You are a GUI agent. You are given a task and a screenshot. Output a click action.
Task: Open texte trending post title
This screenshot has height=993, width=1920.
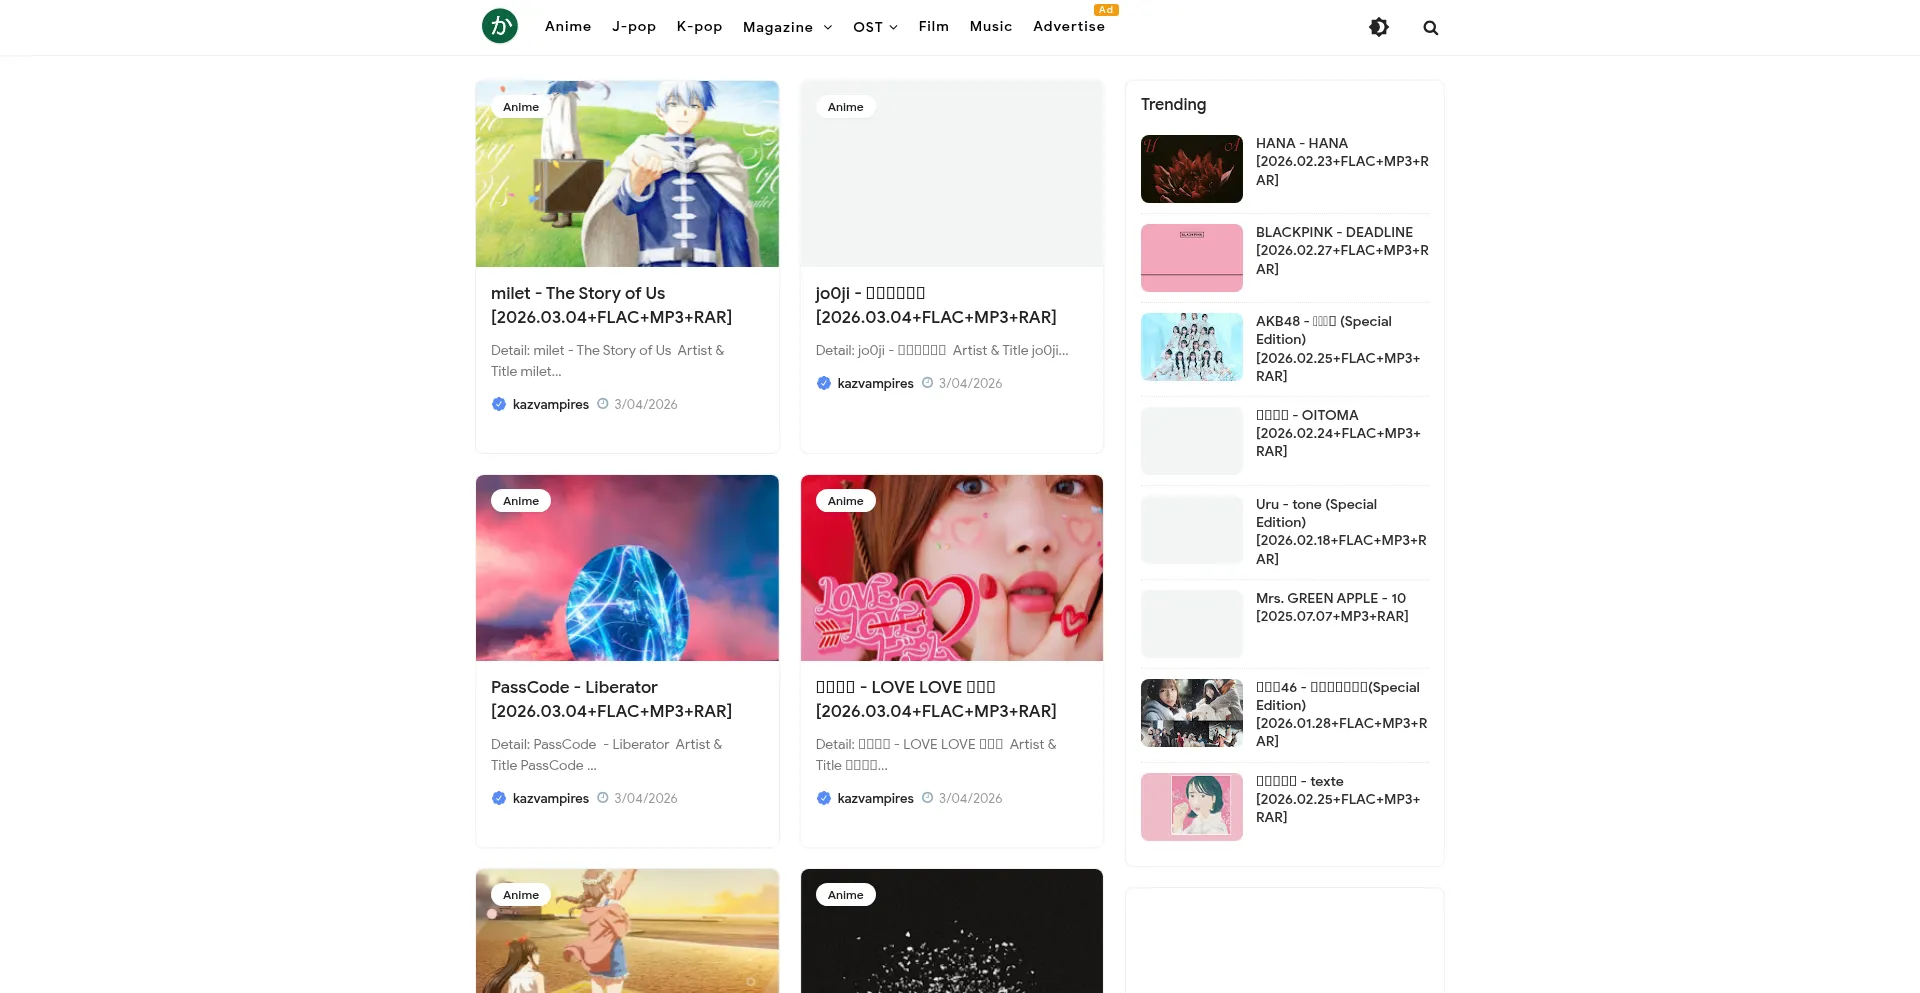tap(1338, 799)
